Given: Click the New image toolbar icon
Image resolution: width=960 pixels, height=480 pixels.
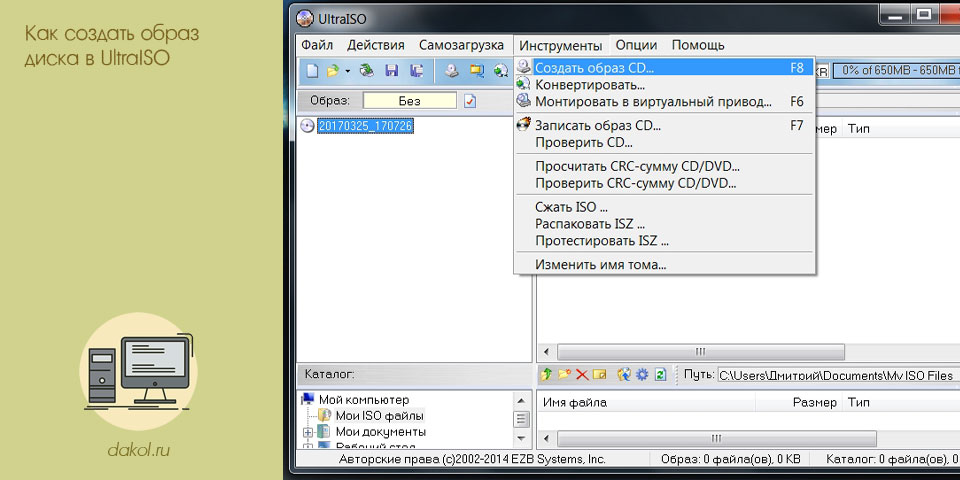Looking at the screenshot, I should tap(312, 70).
